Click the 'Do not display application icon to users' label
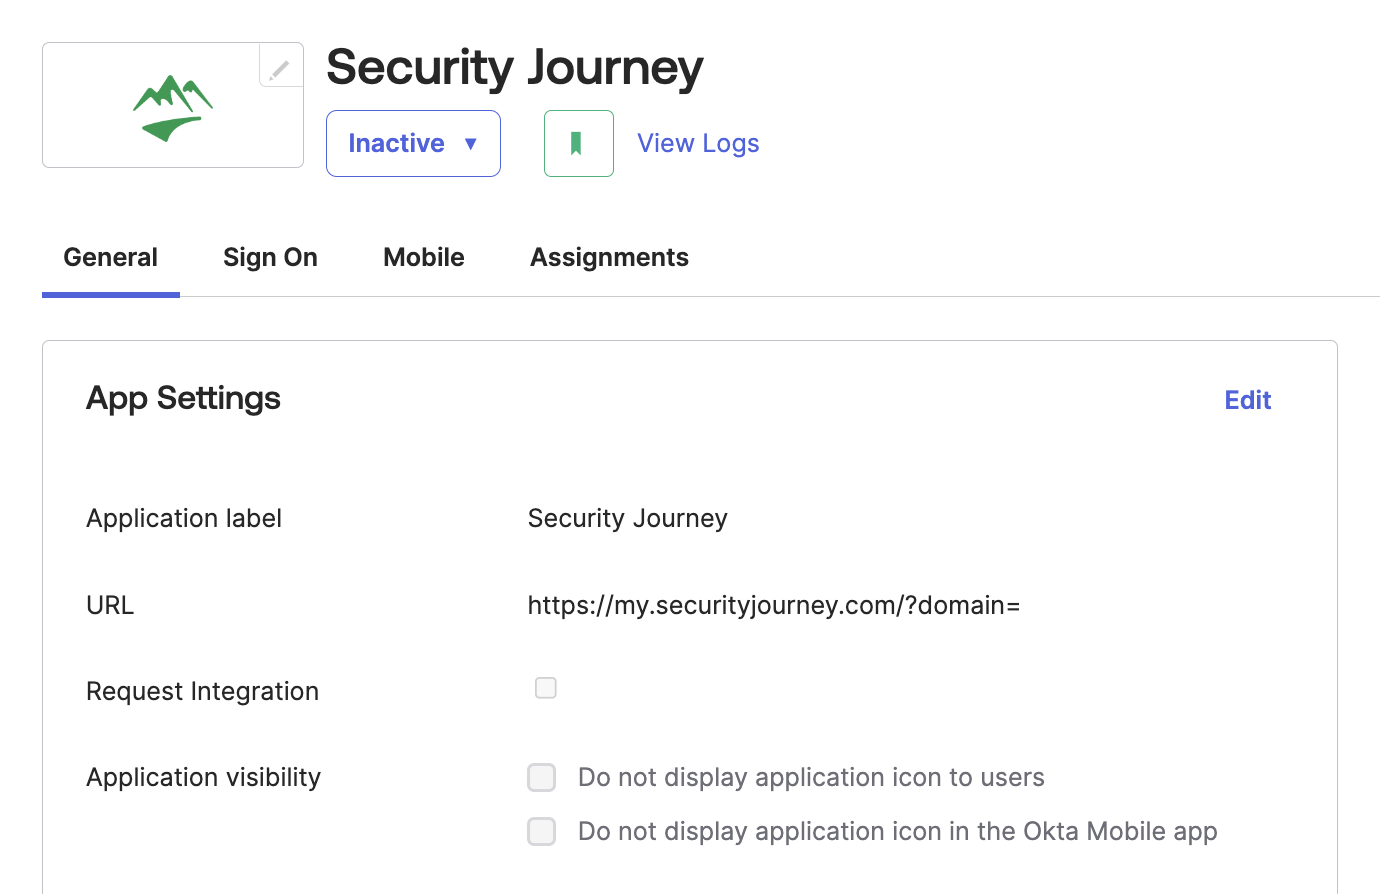The image size is (1380, 894). [x=811, y=777]
